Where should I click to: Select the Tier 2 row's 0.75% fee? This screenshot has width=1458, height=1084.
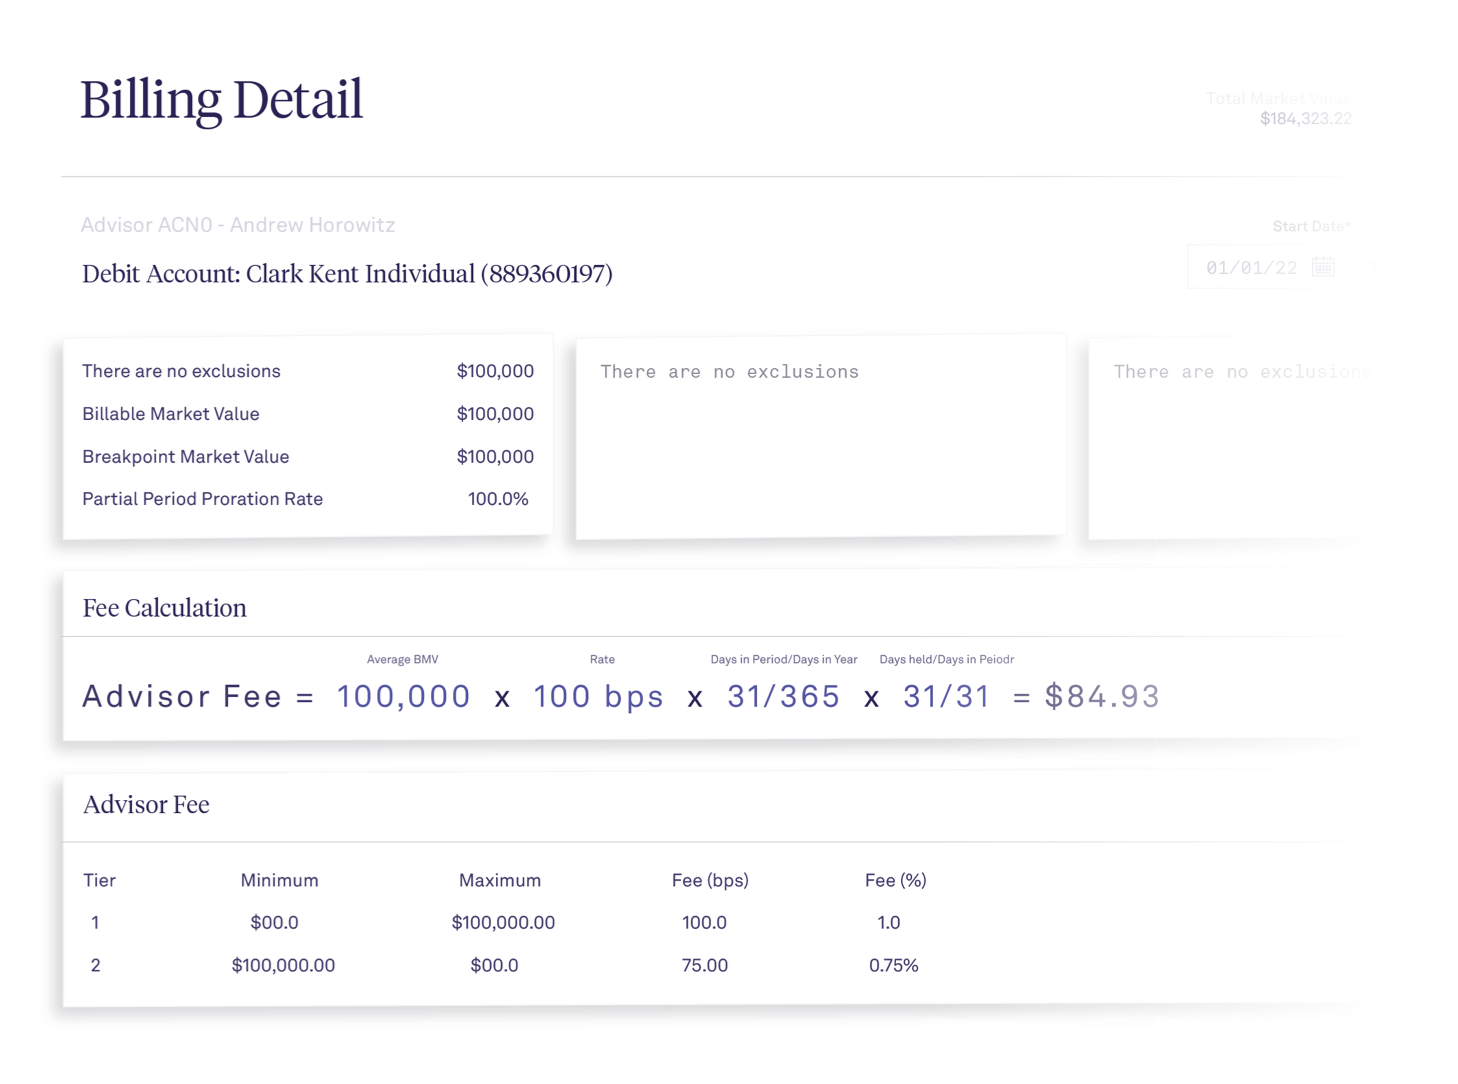coord(893,966)
